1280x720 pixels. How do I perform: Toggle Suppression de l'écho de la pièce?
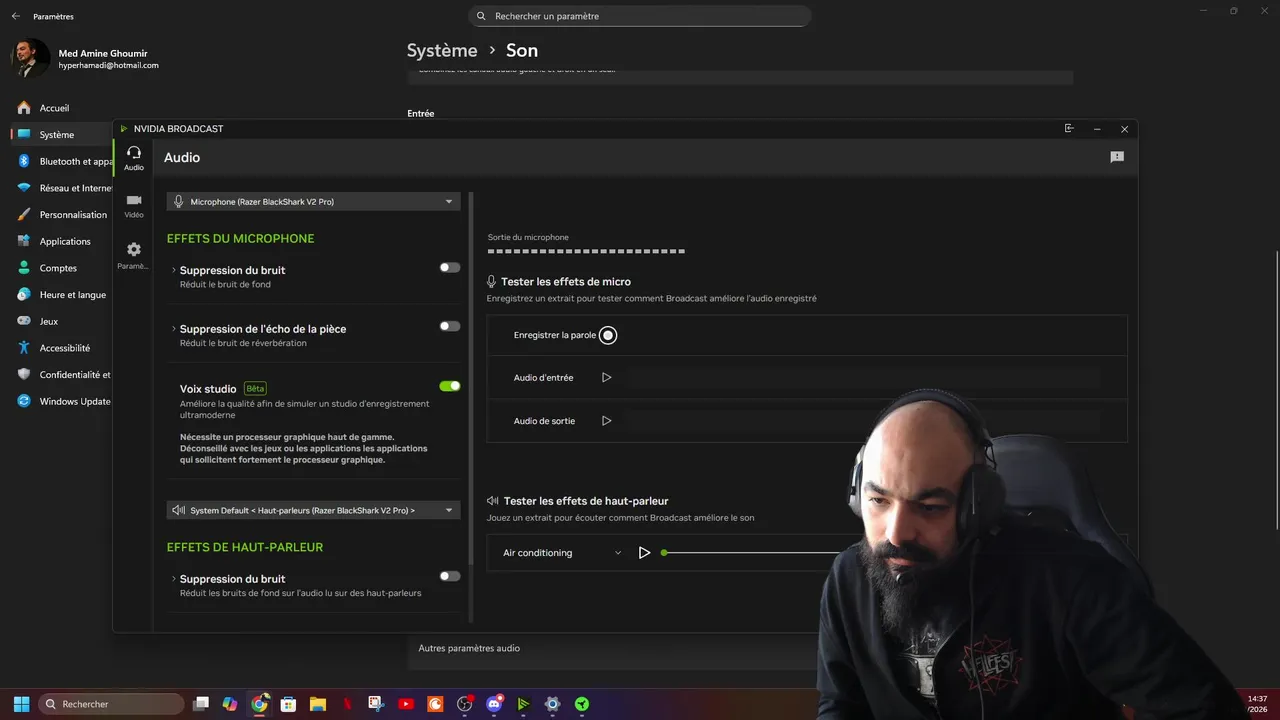(x=450, y=326)
